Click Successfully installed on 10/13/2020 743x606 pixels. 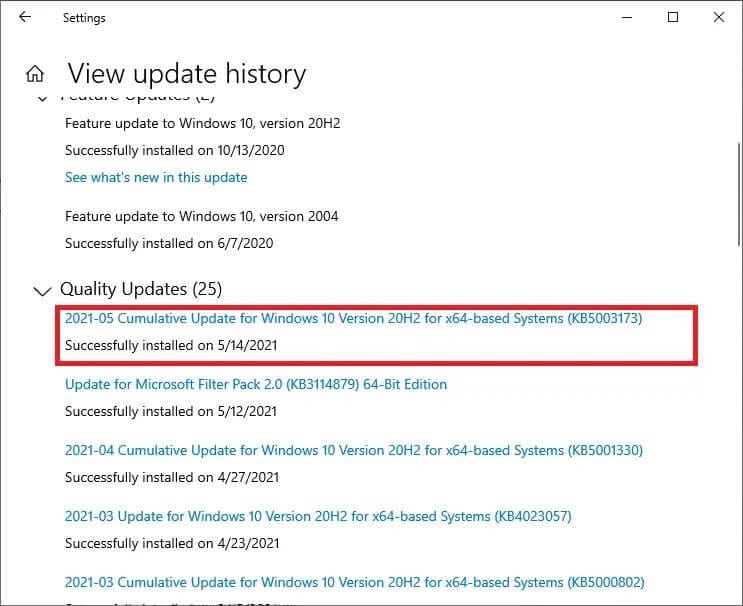174,150
